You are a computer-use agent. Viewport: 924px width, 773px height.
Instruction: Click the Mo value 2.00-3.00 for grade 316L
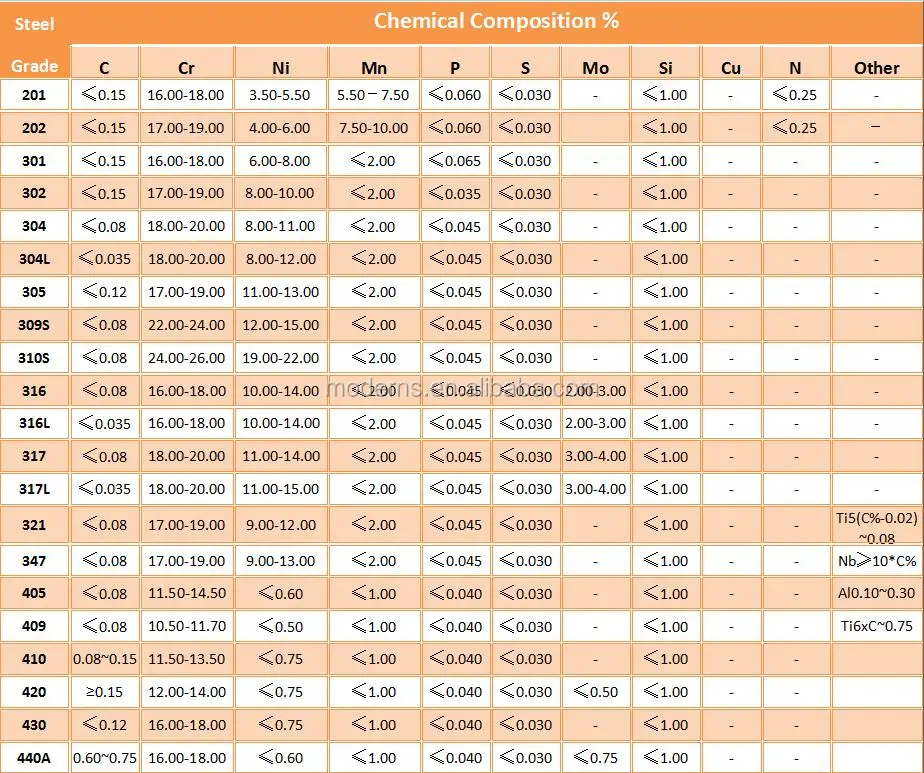[x=595, y=423]
